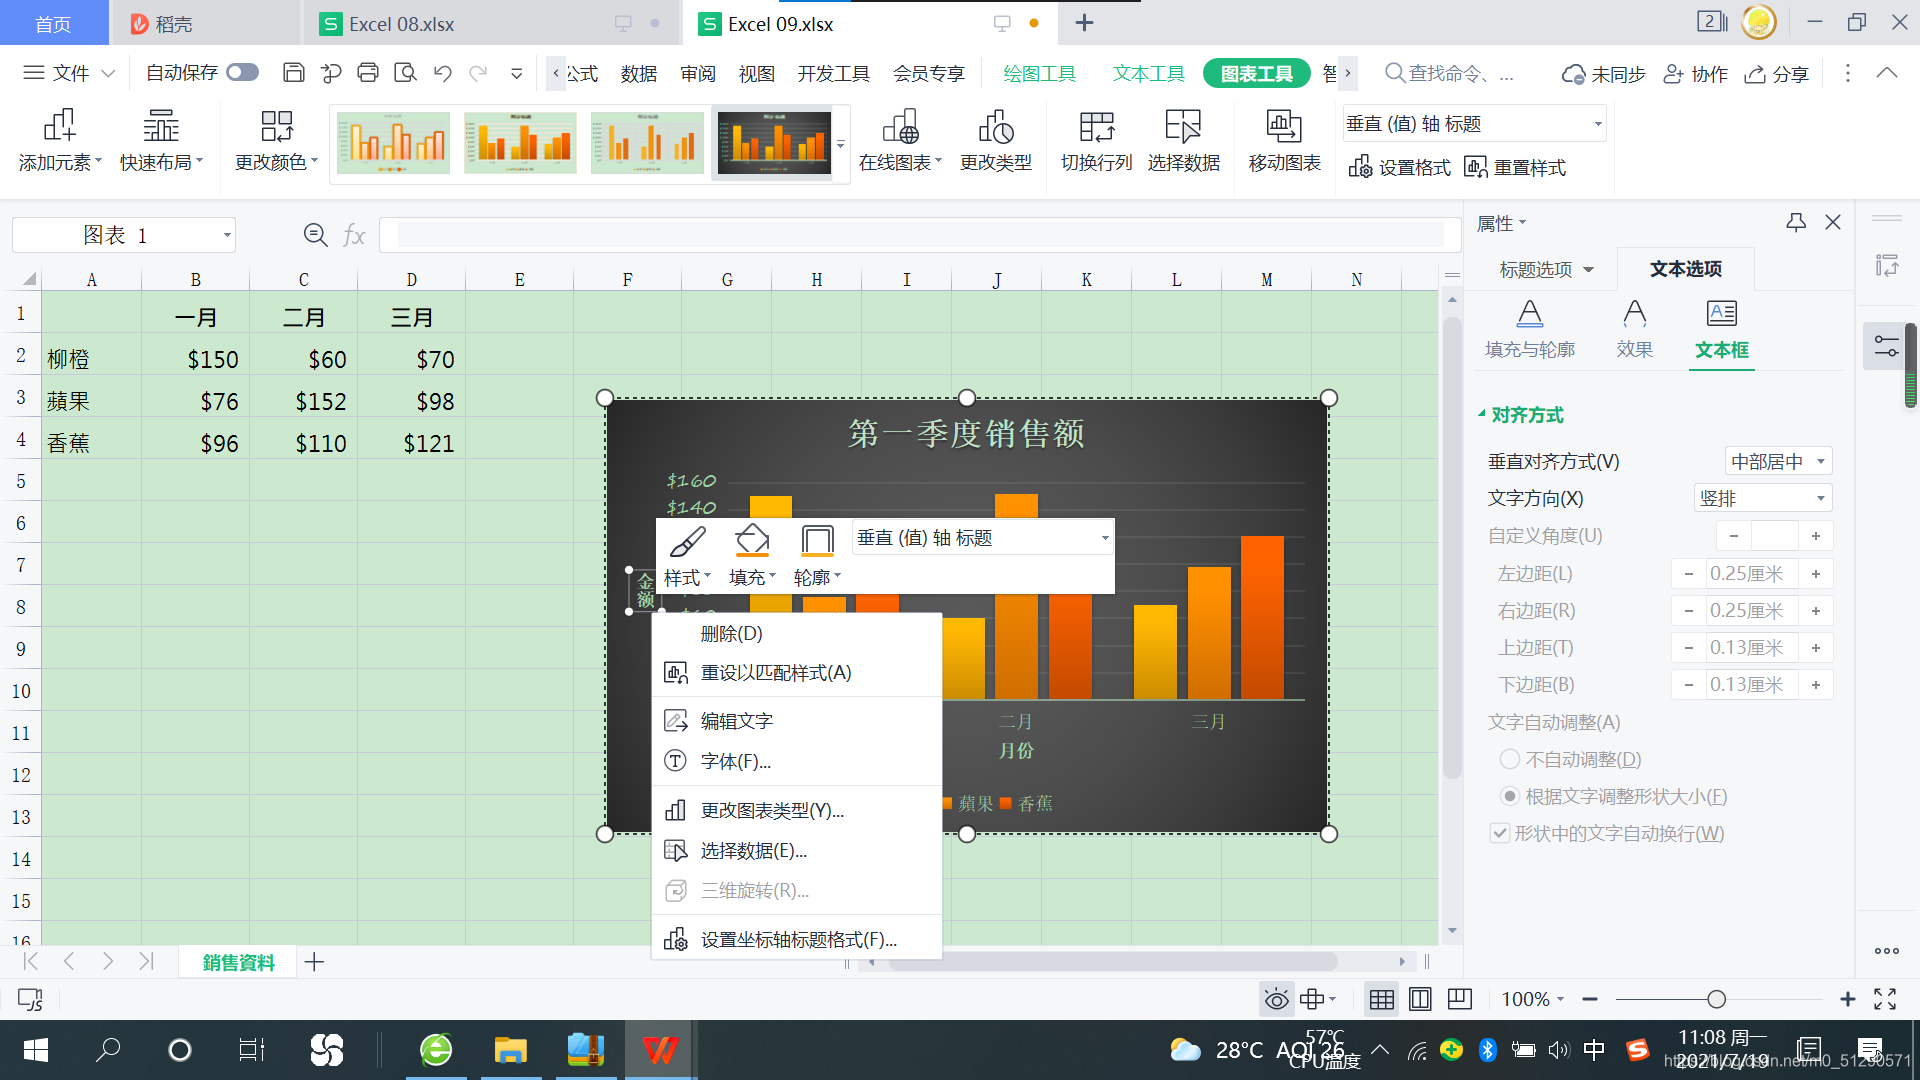Click the Change Type (更改类型) icon
Screen dimensions: 1920x1080
pyautogui.click(x=995, y=126)
